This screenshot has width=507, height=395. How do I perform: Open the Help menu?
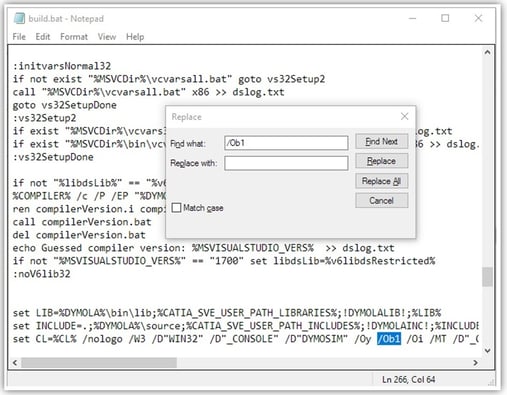point(135,37)
